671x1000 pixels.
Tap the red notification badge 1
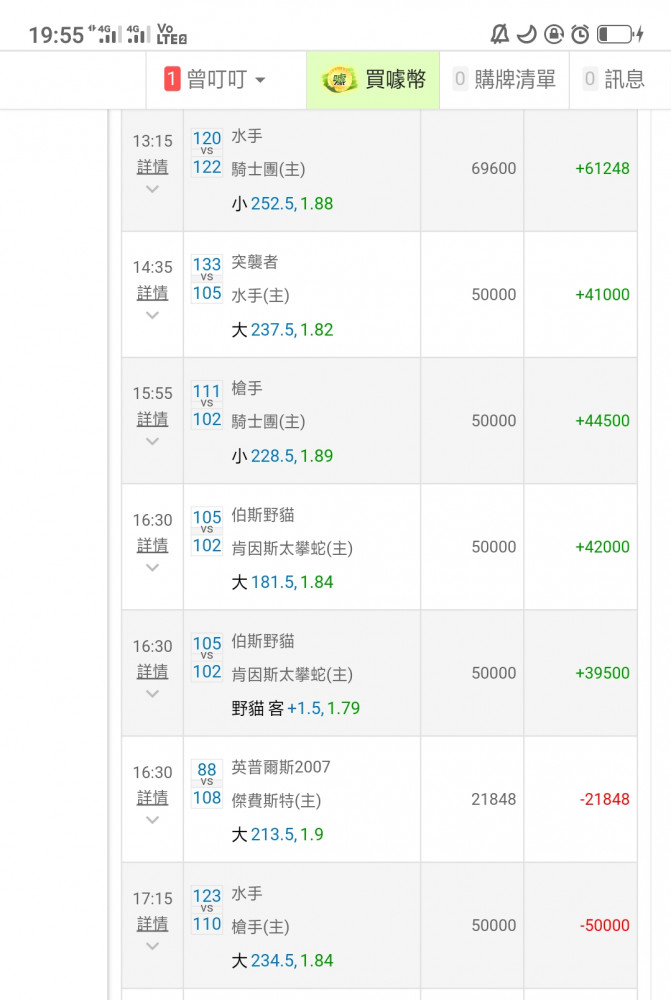[x=172, y=80]
